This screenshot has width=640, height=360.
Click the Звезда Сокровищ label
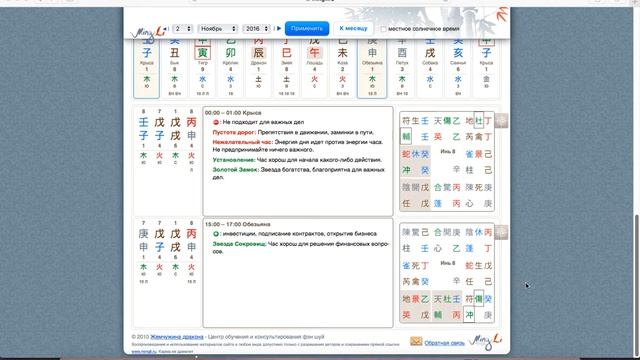(x=240, y=244)
